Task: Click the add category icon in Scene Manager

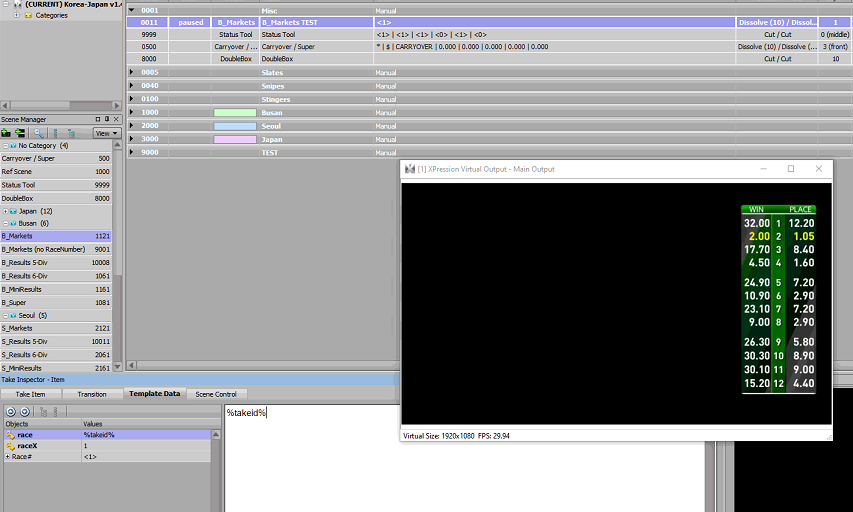Action: tap(20, 133)
